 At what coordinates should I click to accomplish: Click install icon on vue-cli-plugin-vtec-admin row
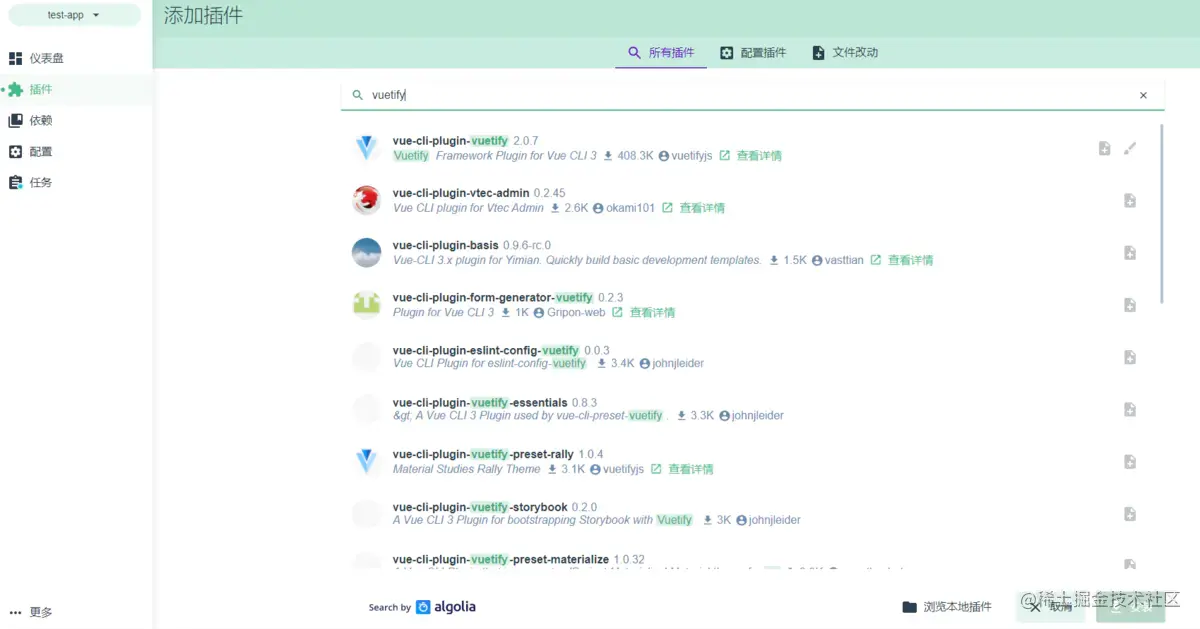point(1130,200)
